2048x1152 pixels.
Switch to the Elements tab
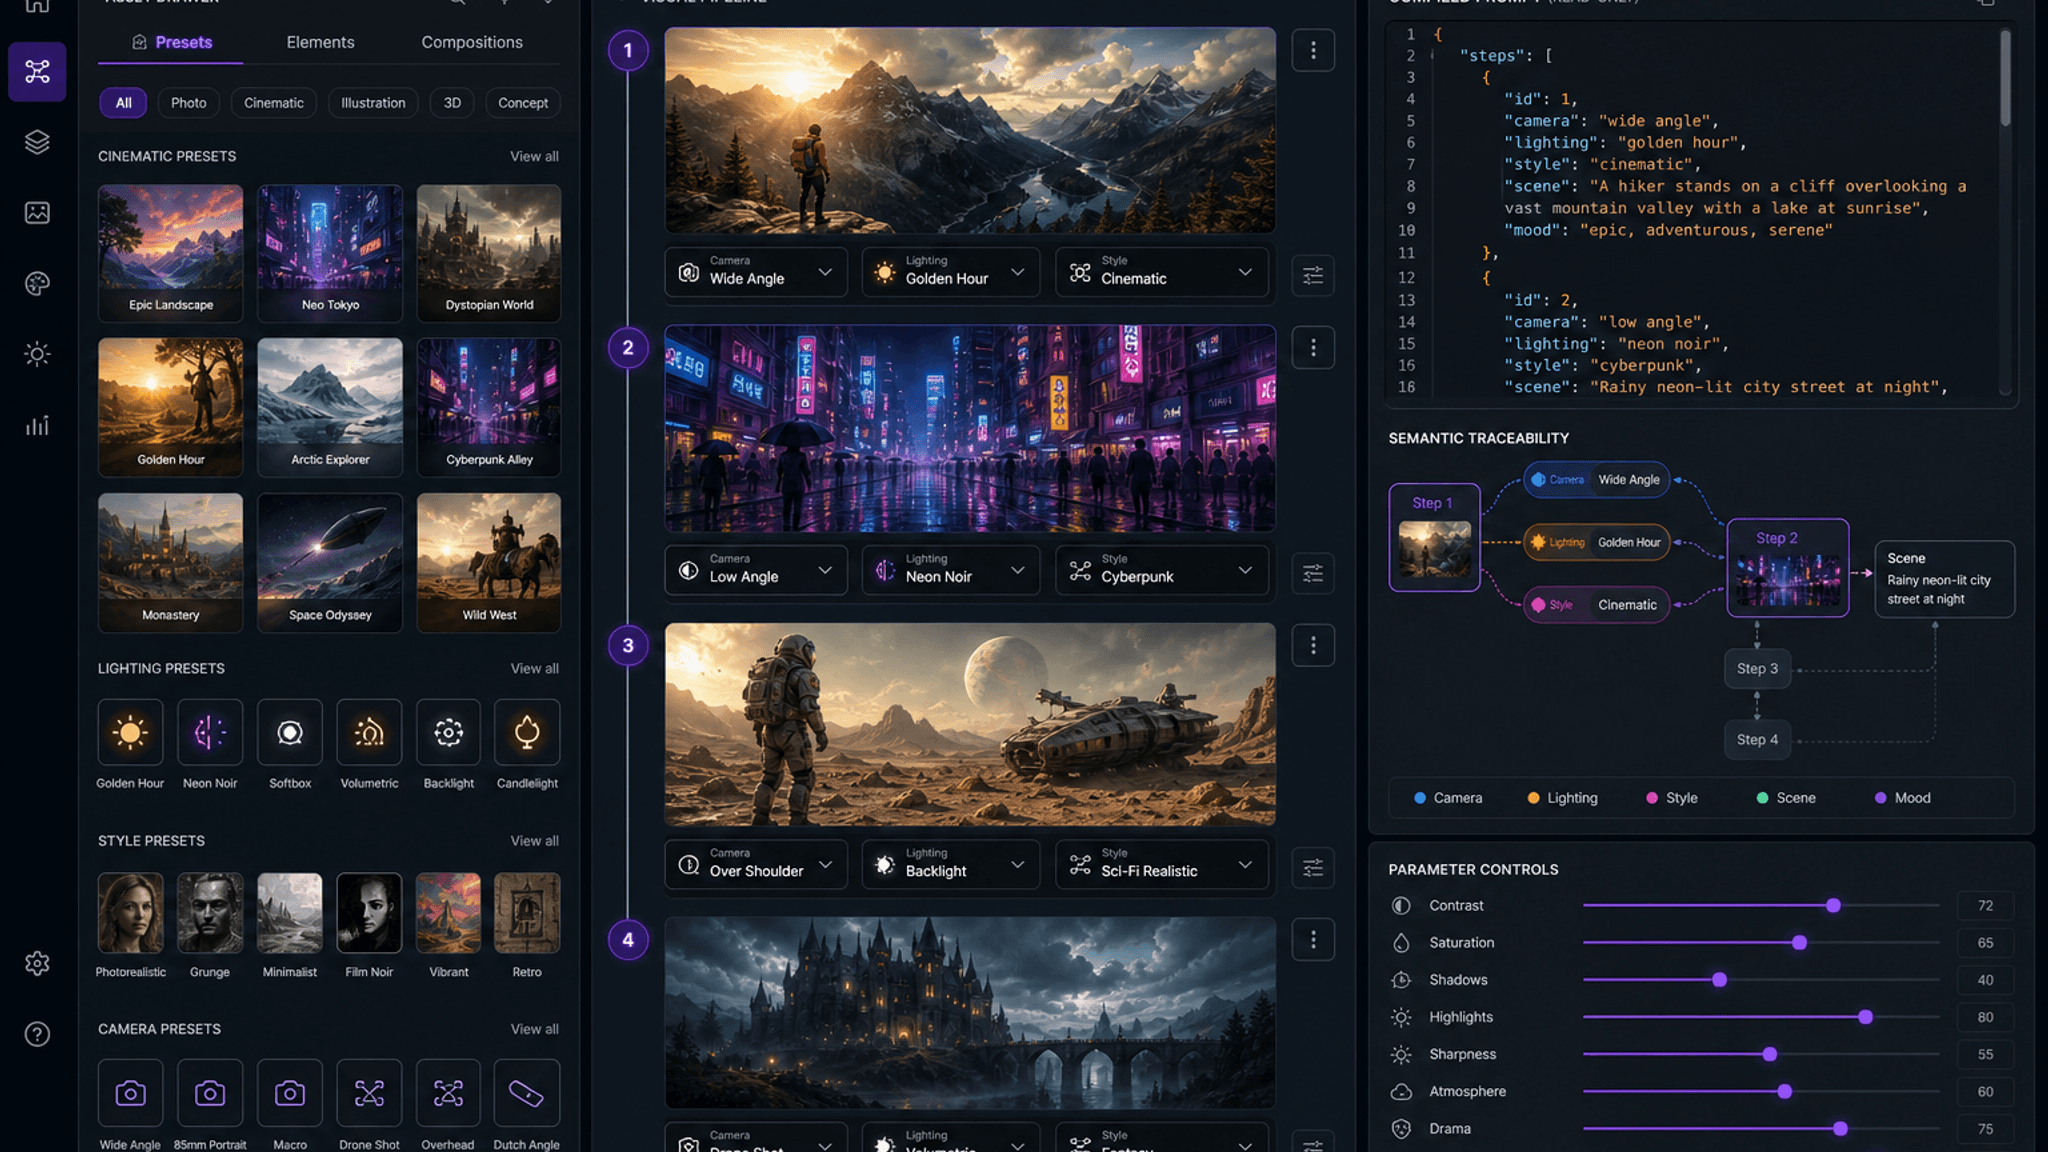[320, 42]
